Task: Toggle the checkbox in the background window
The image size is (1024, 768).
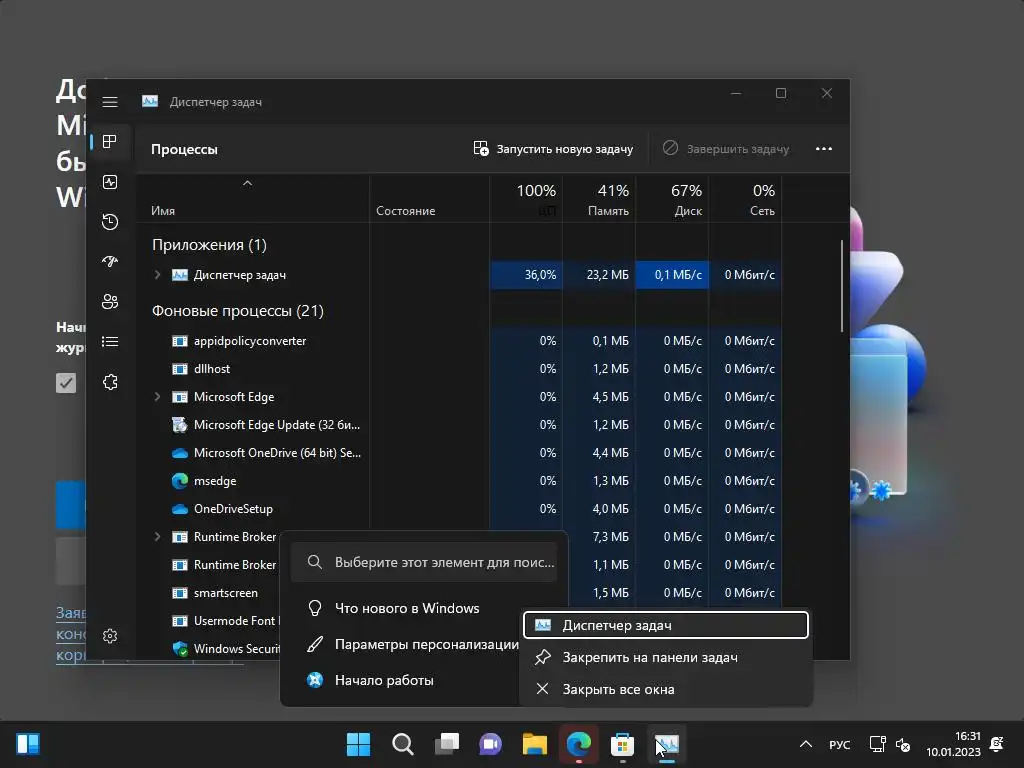Action: 66,383
